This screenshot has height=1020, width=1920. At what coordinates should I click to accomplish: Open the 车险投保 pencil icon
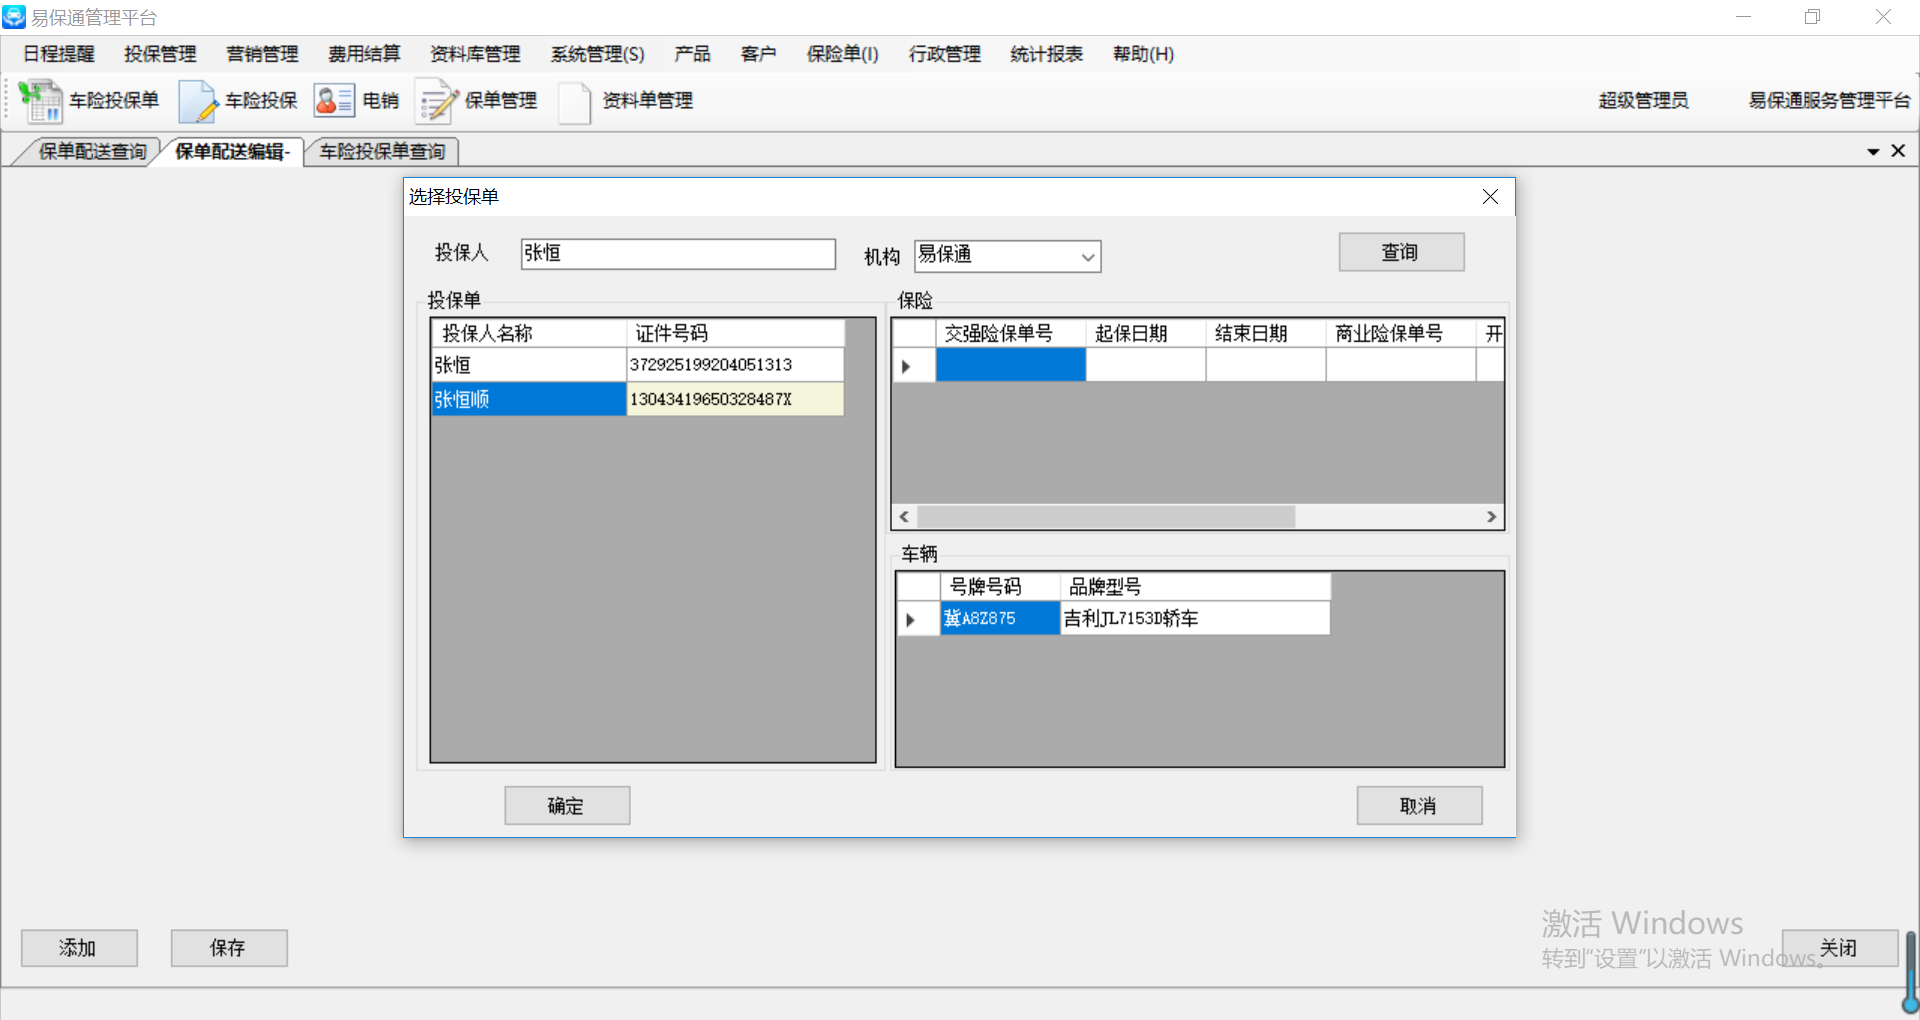[197, 101]
